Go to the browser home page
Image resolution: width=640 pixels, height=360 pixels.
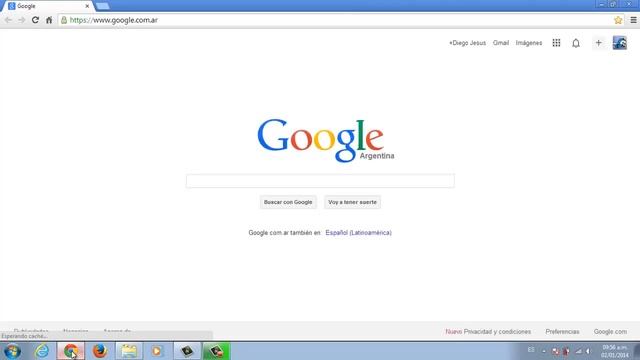point(49,20)
